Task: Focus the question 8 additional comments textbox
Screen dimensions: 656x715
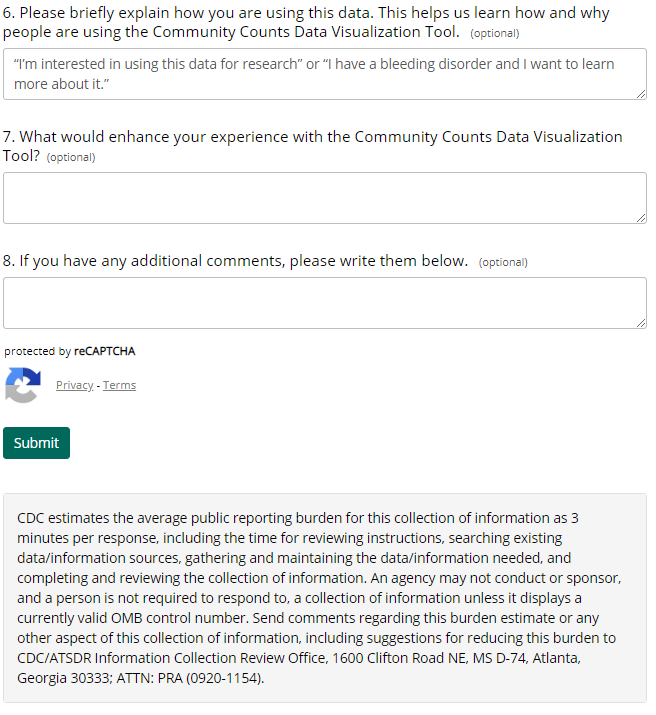Action: pos(324,303)
